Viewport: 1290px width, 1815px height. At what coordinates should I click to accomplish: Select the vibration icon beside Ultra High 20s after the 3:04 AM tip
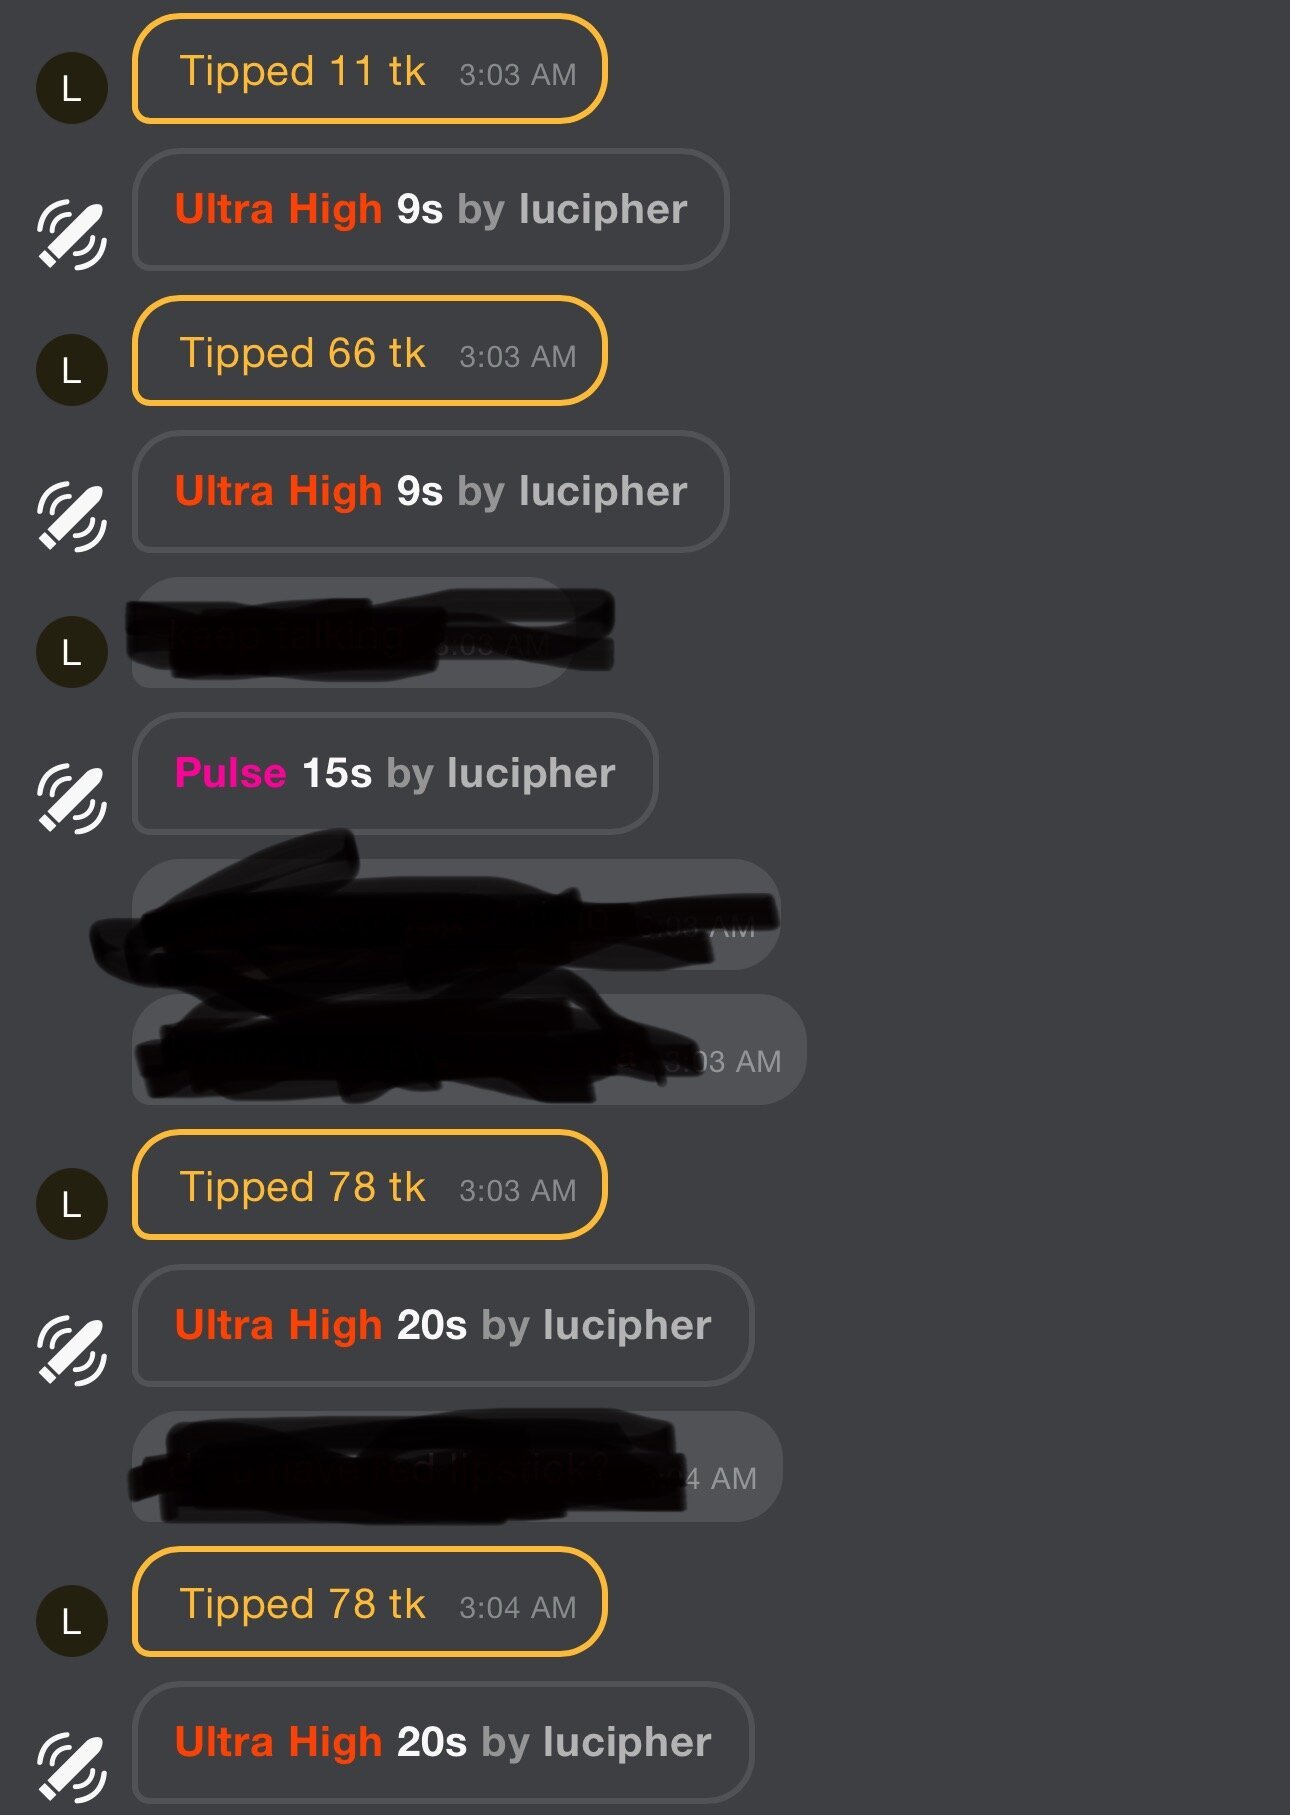click(x=72, y=1767)
